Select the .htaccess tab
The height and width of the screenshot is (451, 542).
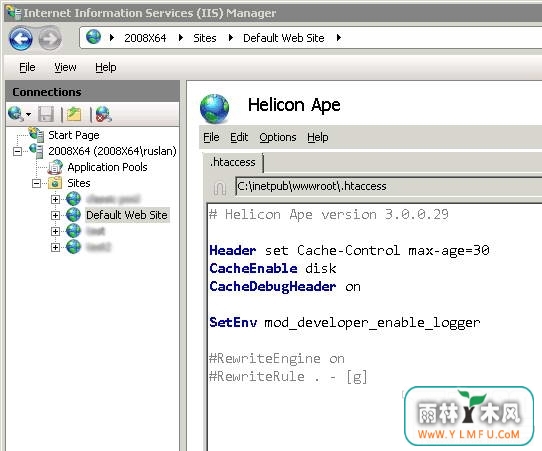[x=233, y=162]
